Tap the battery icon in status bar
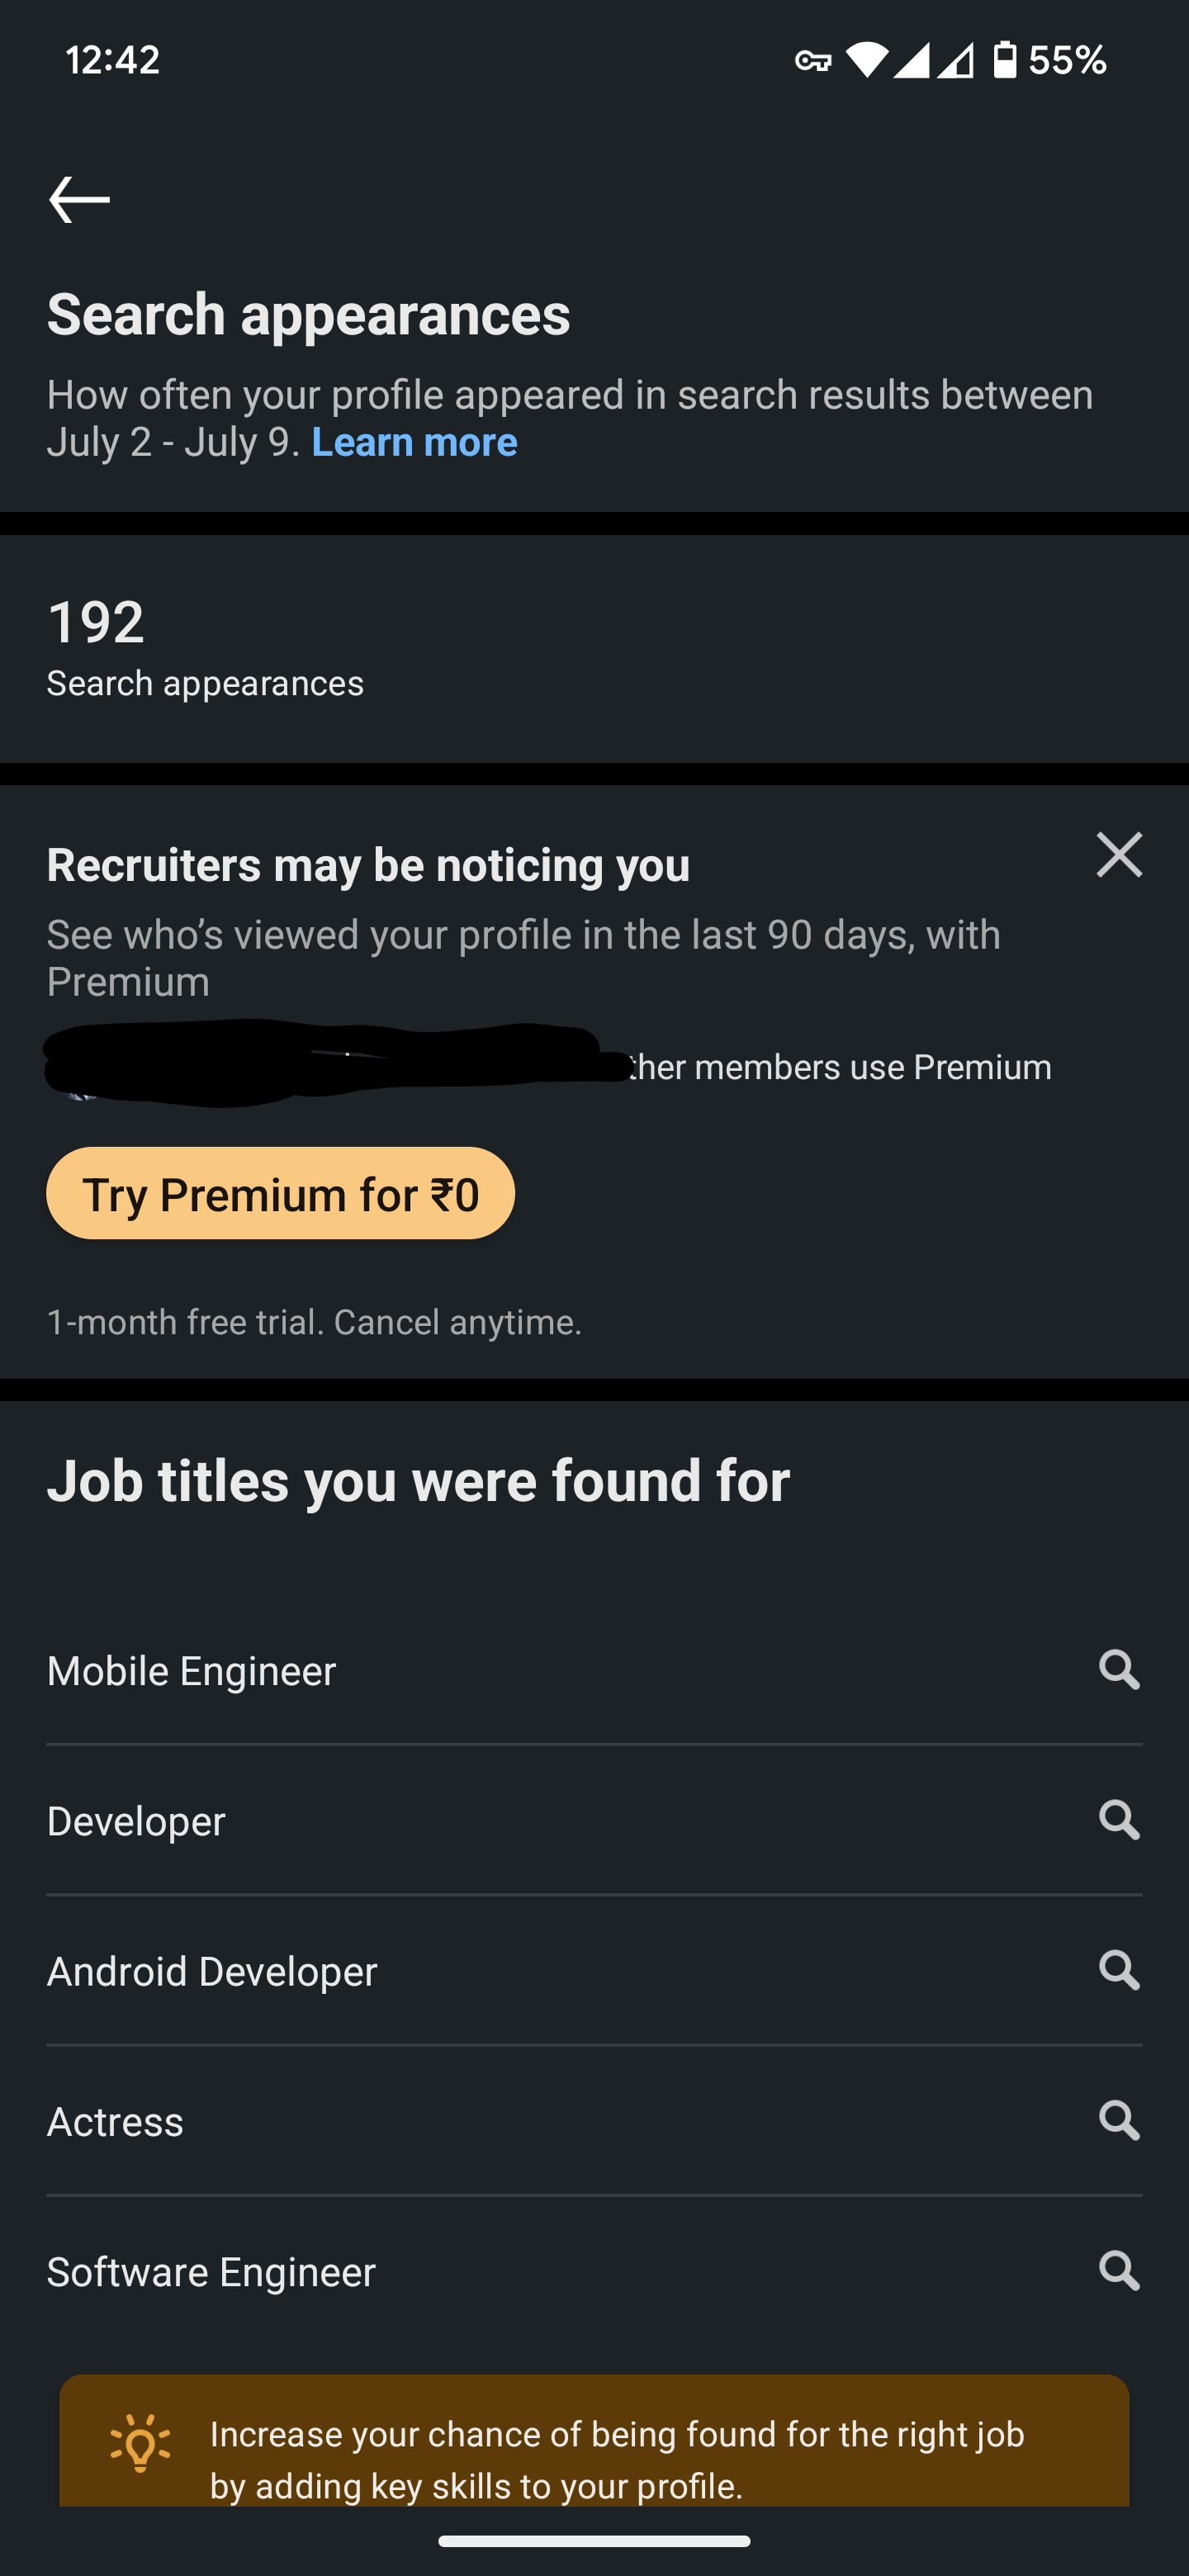The height and width of the screenshot is (2576, 1189). coord(1005,60)
